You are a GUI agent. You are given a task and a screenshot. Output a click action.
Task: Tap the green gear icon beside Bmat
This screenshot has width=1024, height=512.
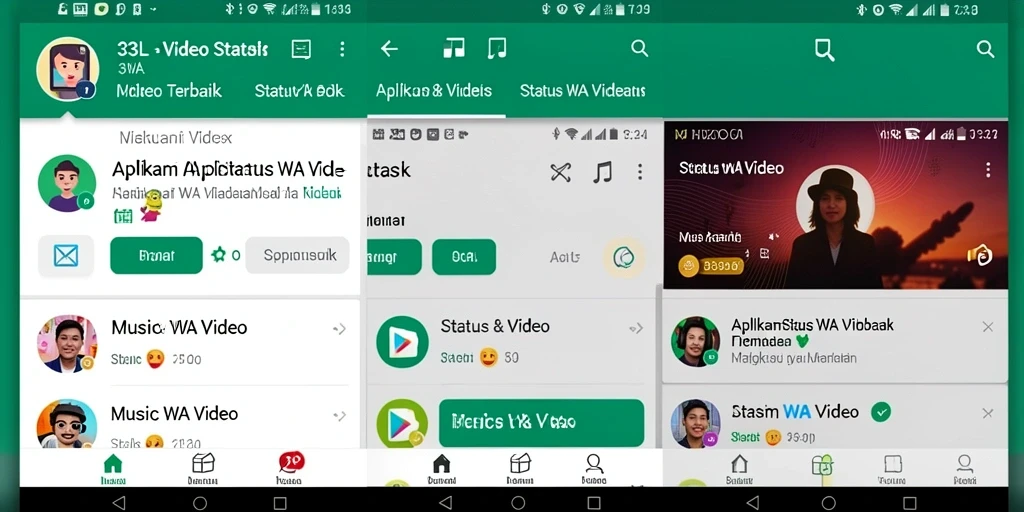tap(218, 255)
